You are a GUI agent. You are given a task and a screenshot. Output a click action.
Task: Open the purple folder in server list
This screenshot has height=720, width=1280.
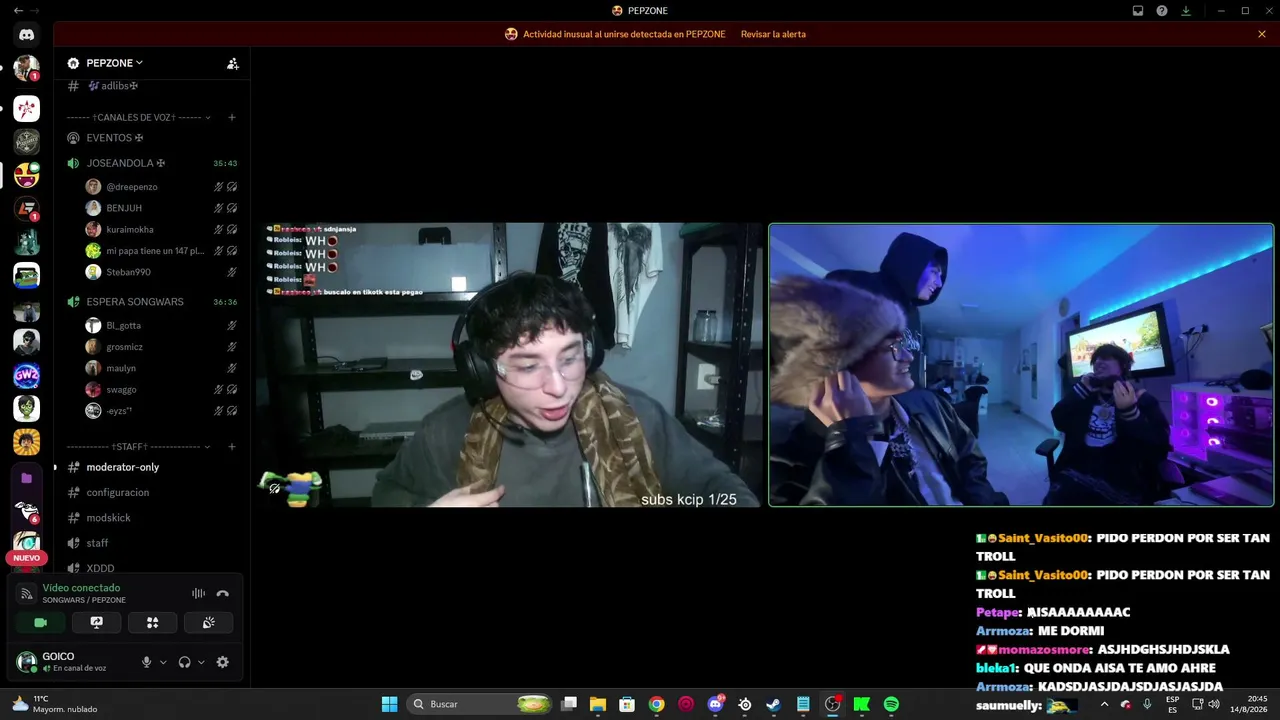coord(27,478)
